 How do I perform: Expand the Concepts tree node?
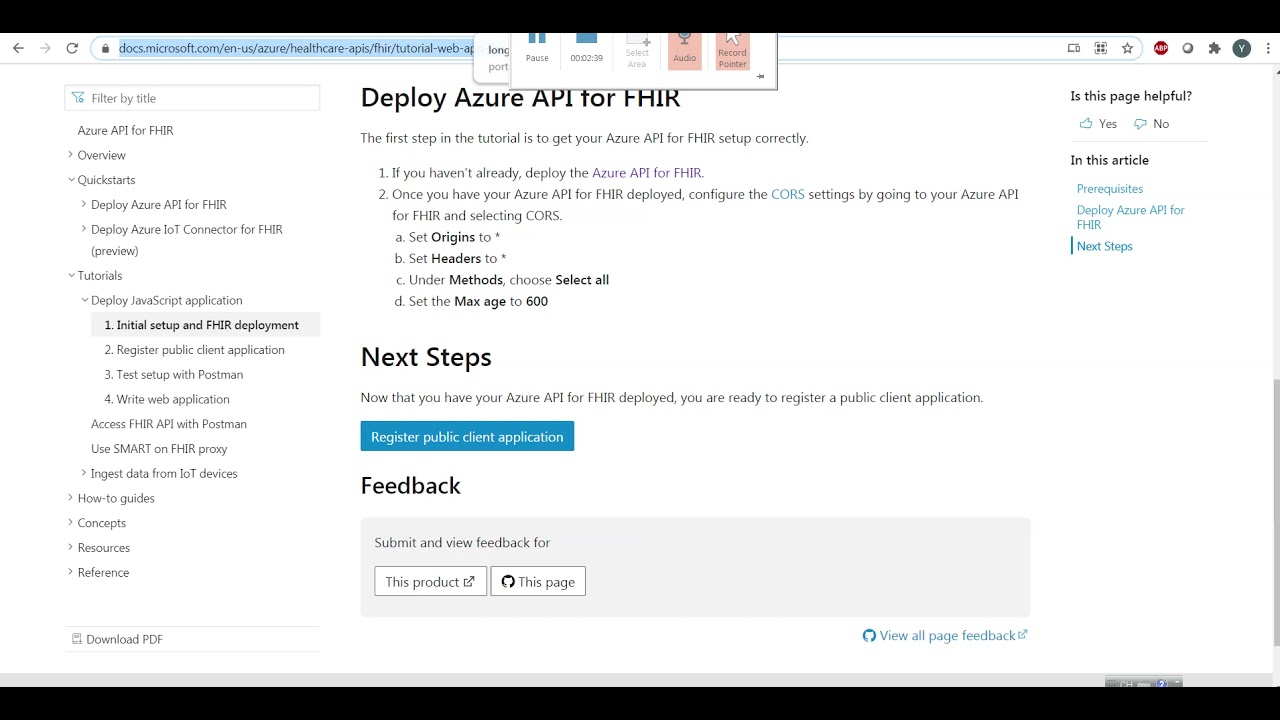[70, 523]
